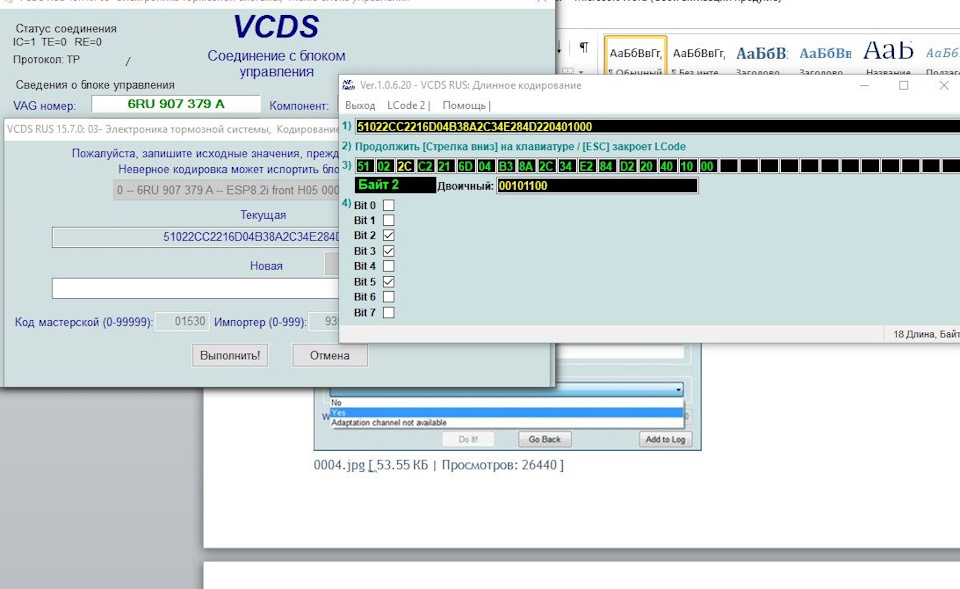The width and height of the screenshot is (960, 589).
Task: Click the Выполнить! button
Action: (230, 355)
